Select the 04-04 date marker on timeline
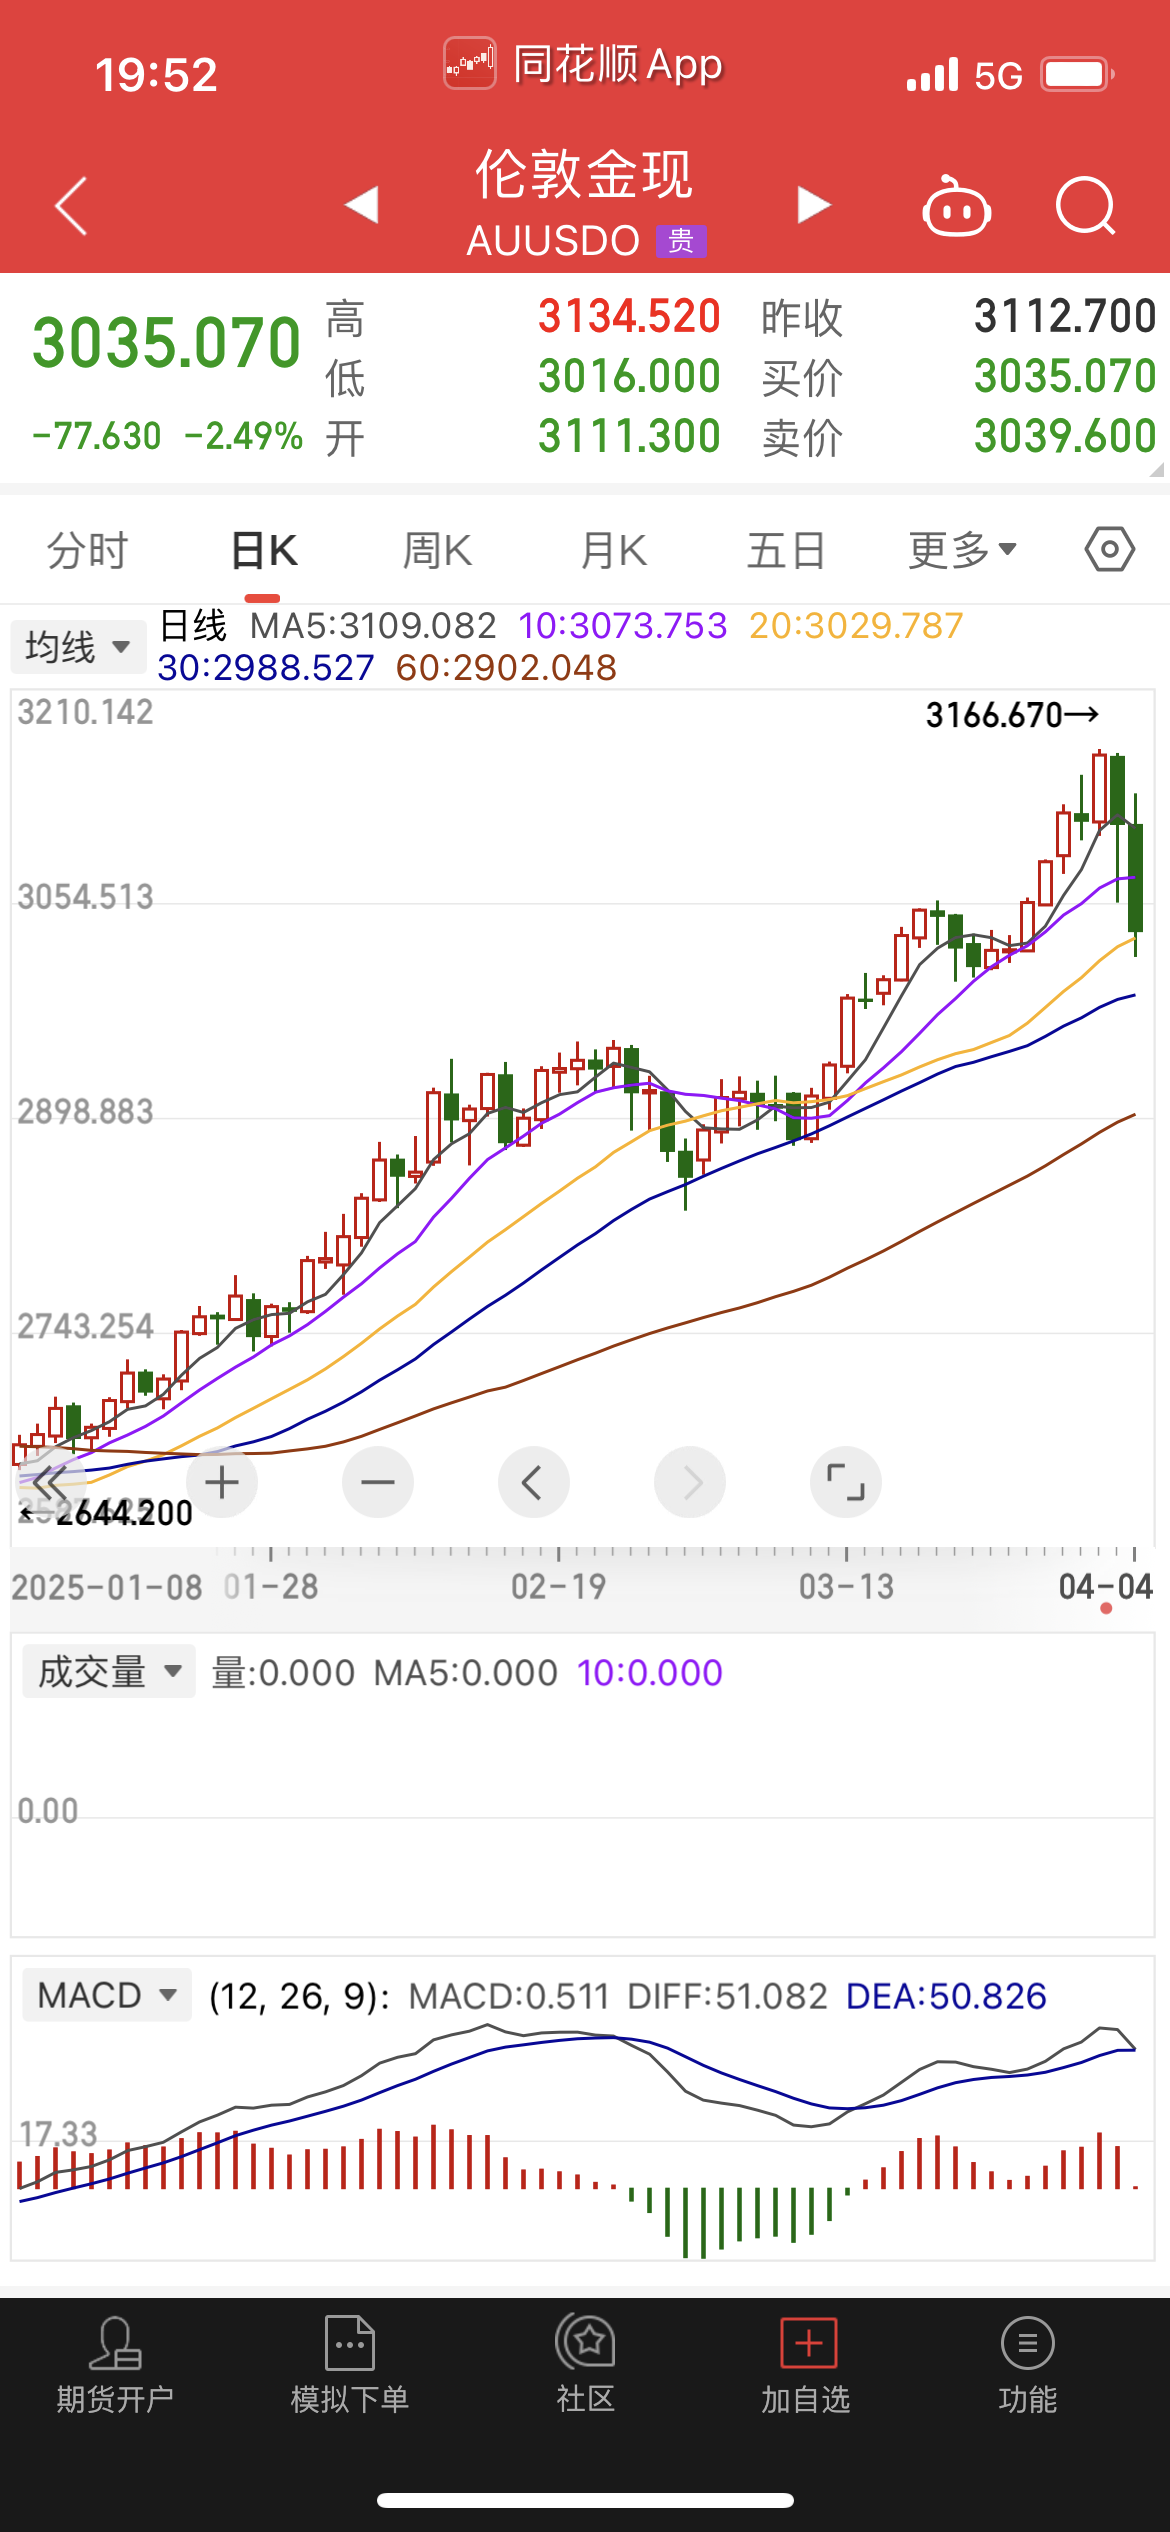1170x2532 pixels. point(1105,1587)
